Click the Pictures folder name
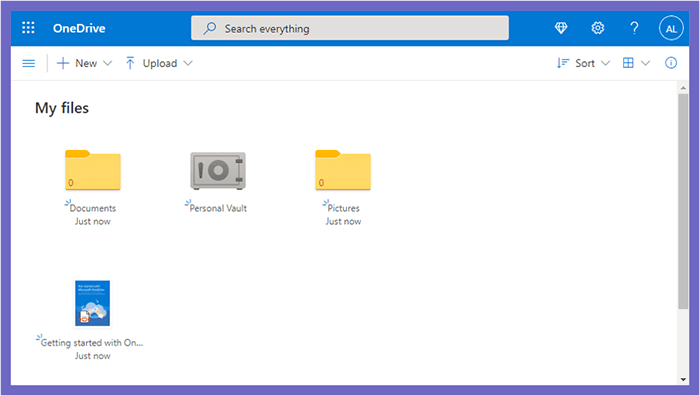700x396 pixels. click(x=343, y=208)
